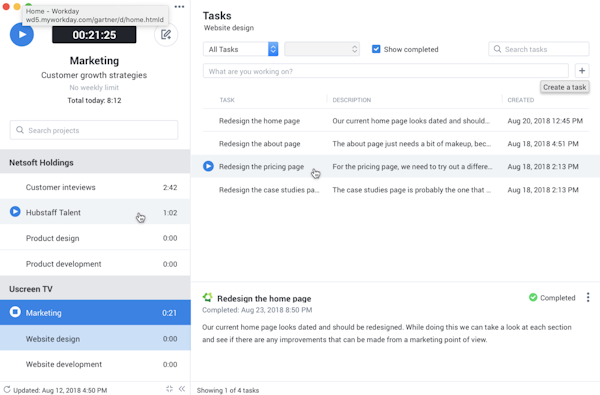The image size is (600, 395).
Task: Click the No weekly limit text
Action: point(94,87)
